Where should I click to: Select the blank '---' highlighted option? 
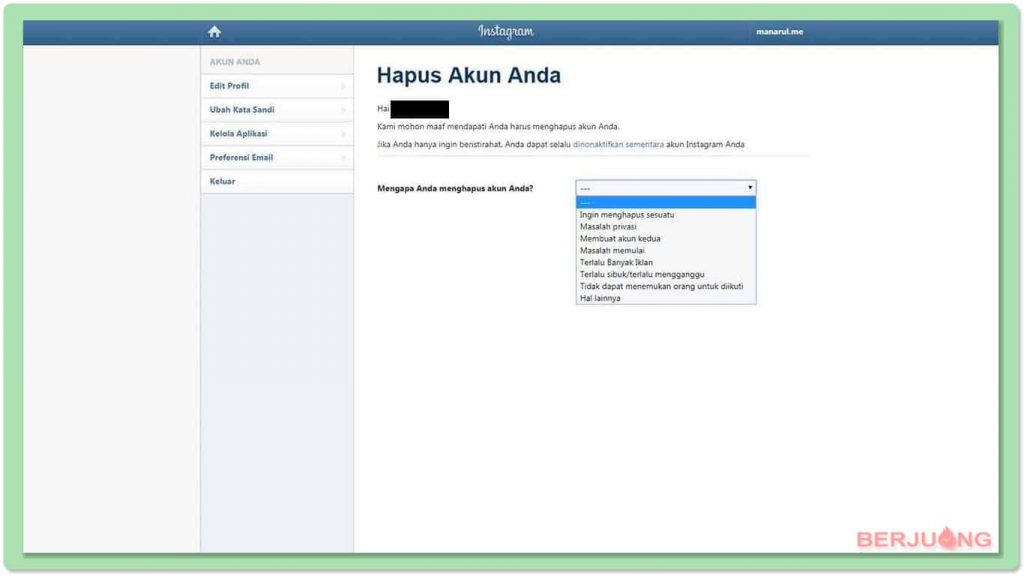pyautogui.click(x=665, y=202)
